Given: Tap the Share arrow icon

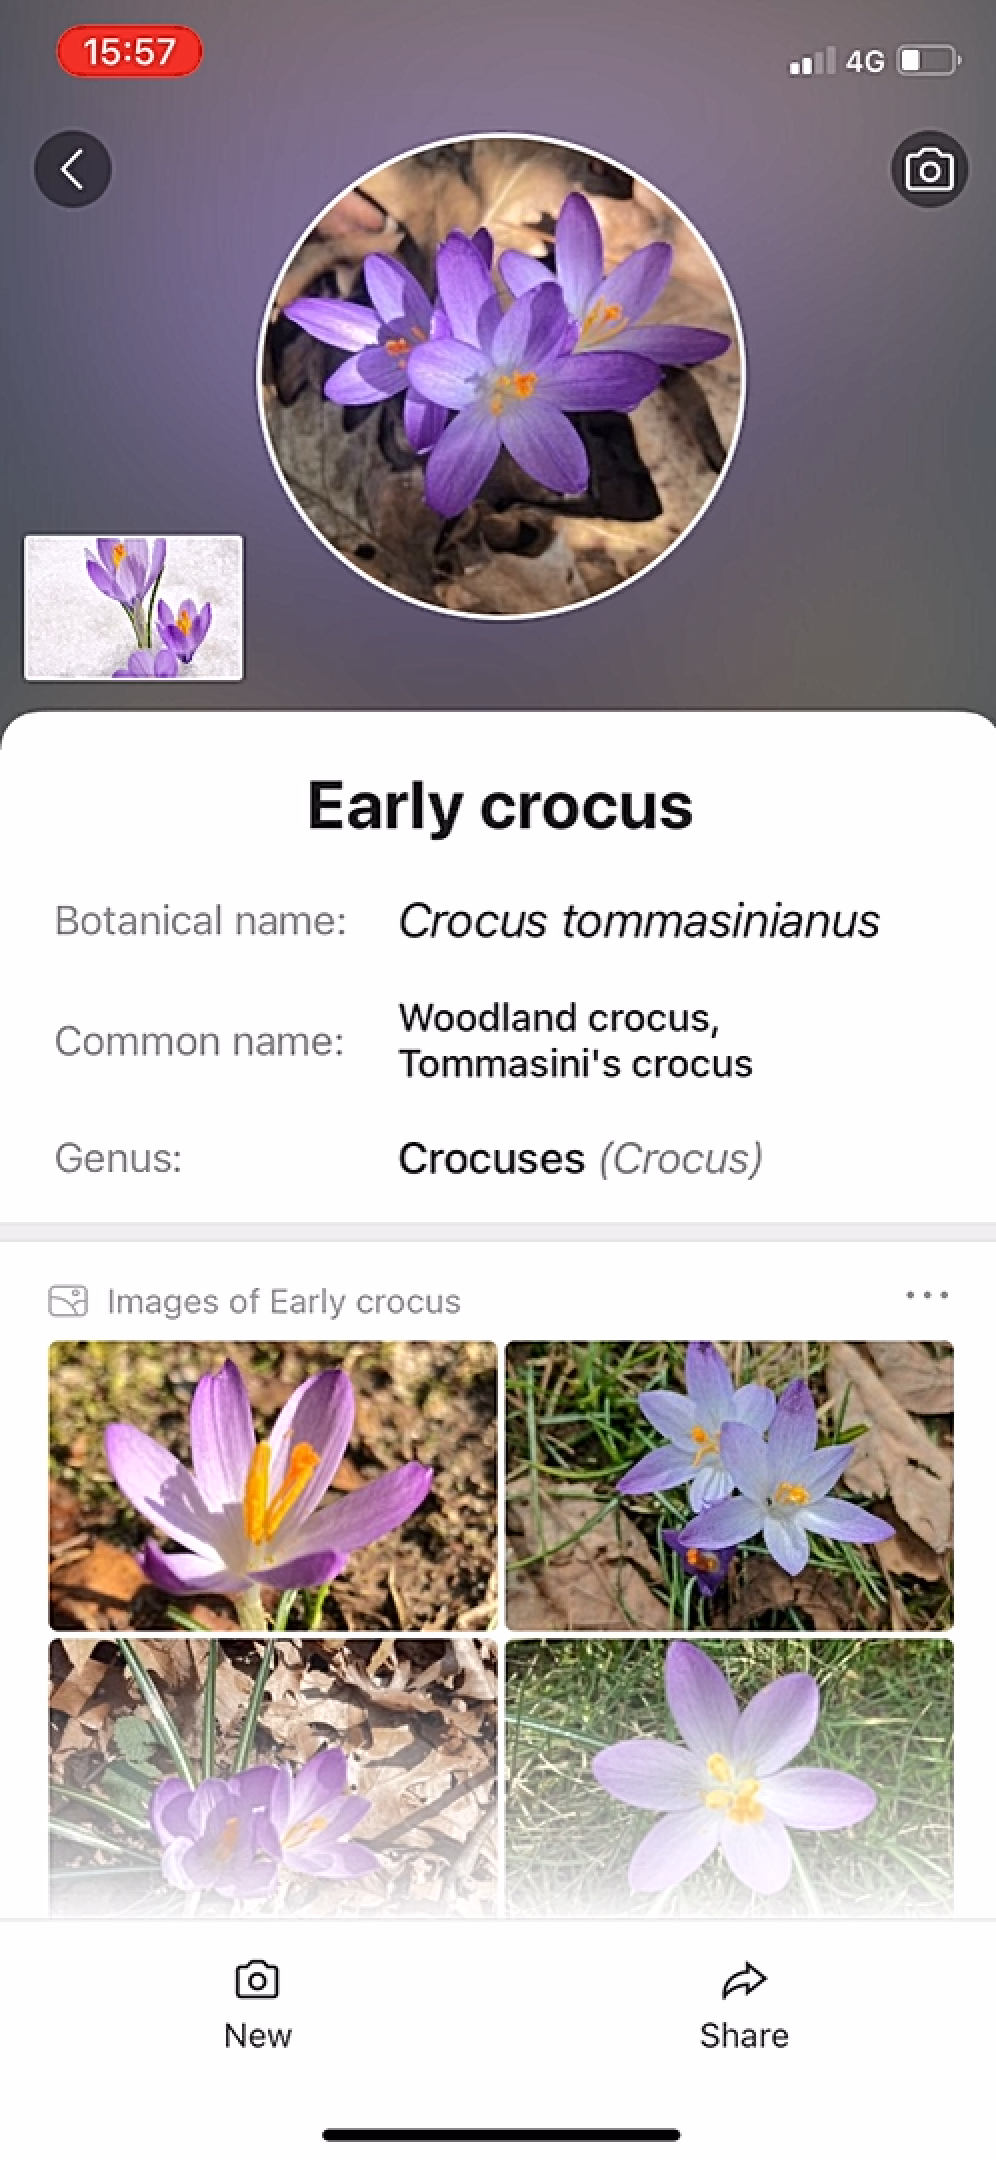Looking at the screenshot, I should (x=744, y=1979).
